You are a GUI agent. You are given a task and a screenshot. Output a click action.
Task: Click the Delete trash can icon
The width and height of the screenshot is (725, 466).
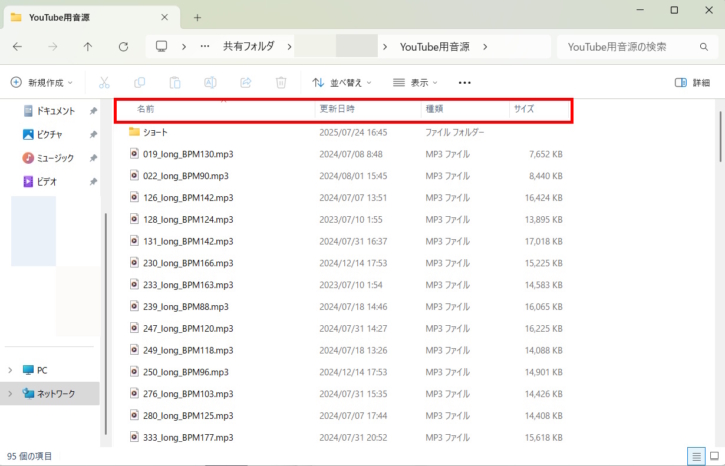click(282, 83)
